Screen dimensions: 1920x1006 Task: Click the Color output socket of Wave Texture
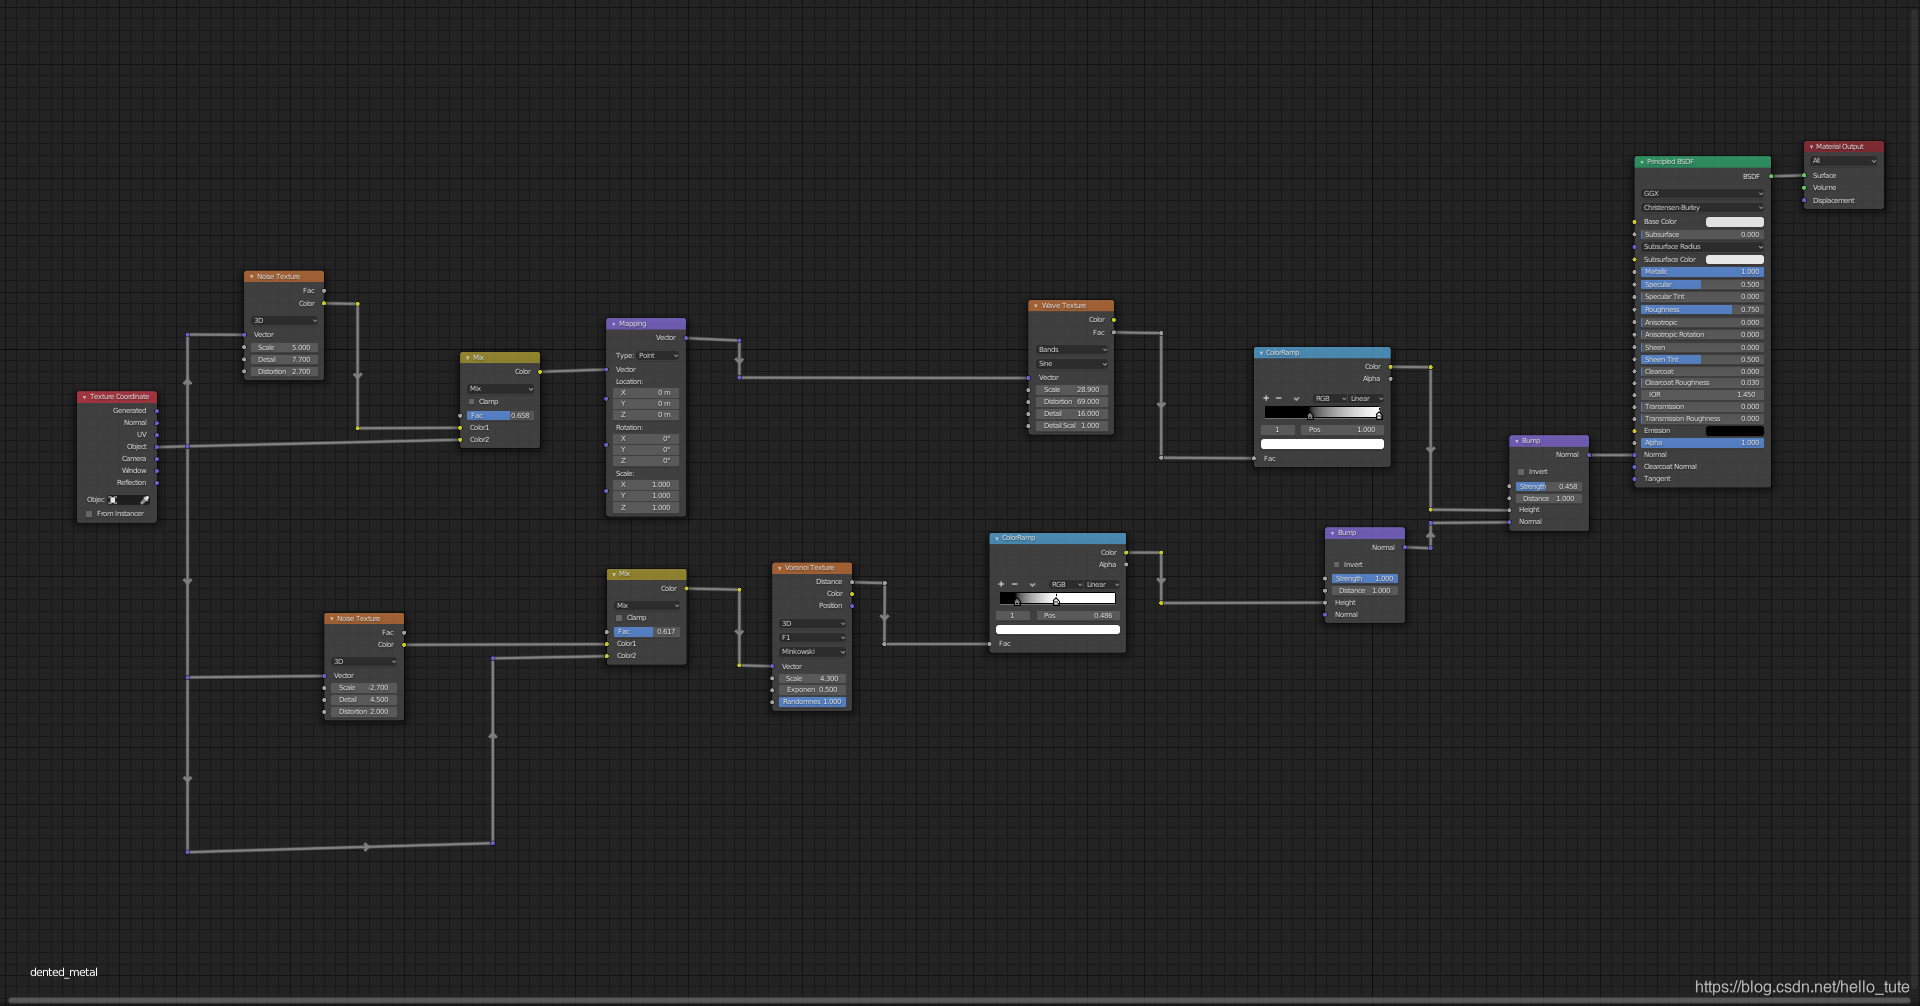pos(1114,320)
